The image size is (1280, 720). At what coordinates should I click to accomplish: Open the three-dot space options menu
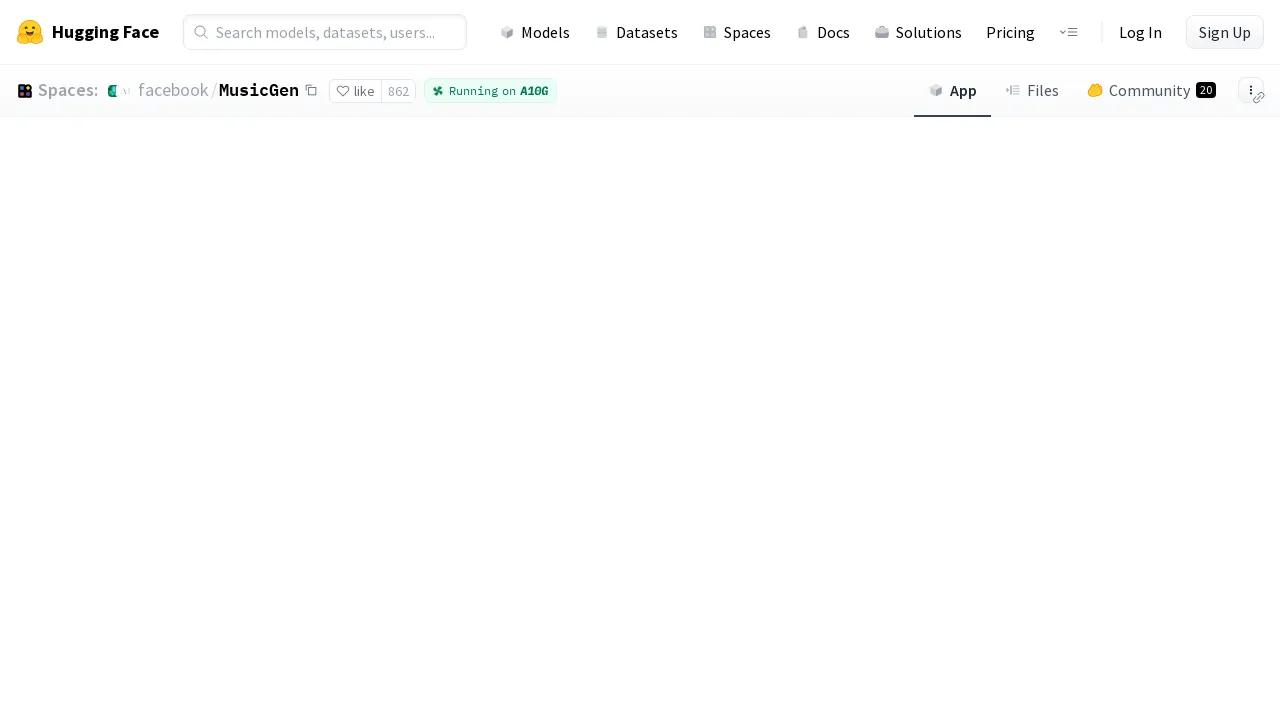1251,90
